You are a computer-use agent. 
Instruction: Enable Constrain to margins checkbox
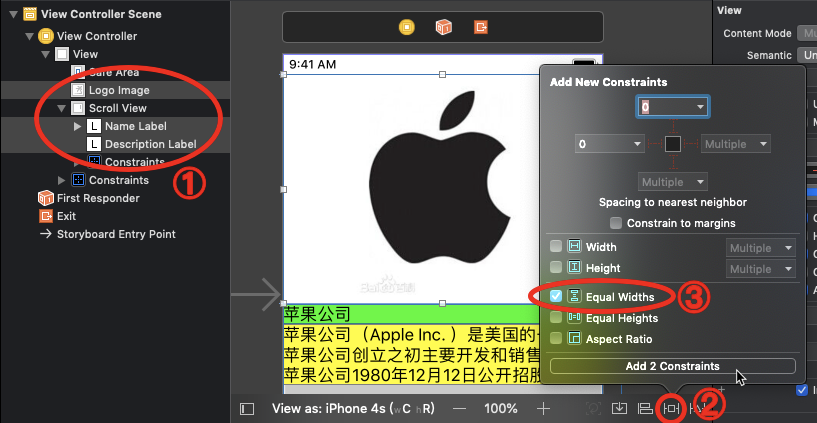(616, 223)
